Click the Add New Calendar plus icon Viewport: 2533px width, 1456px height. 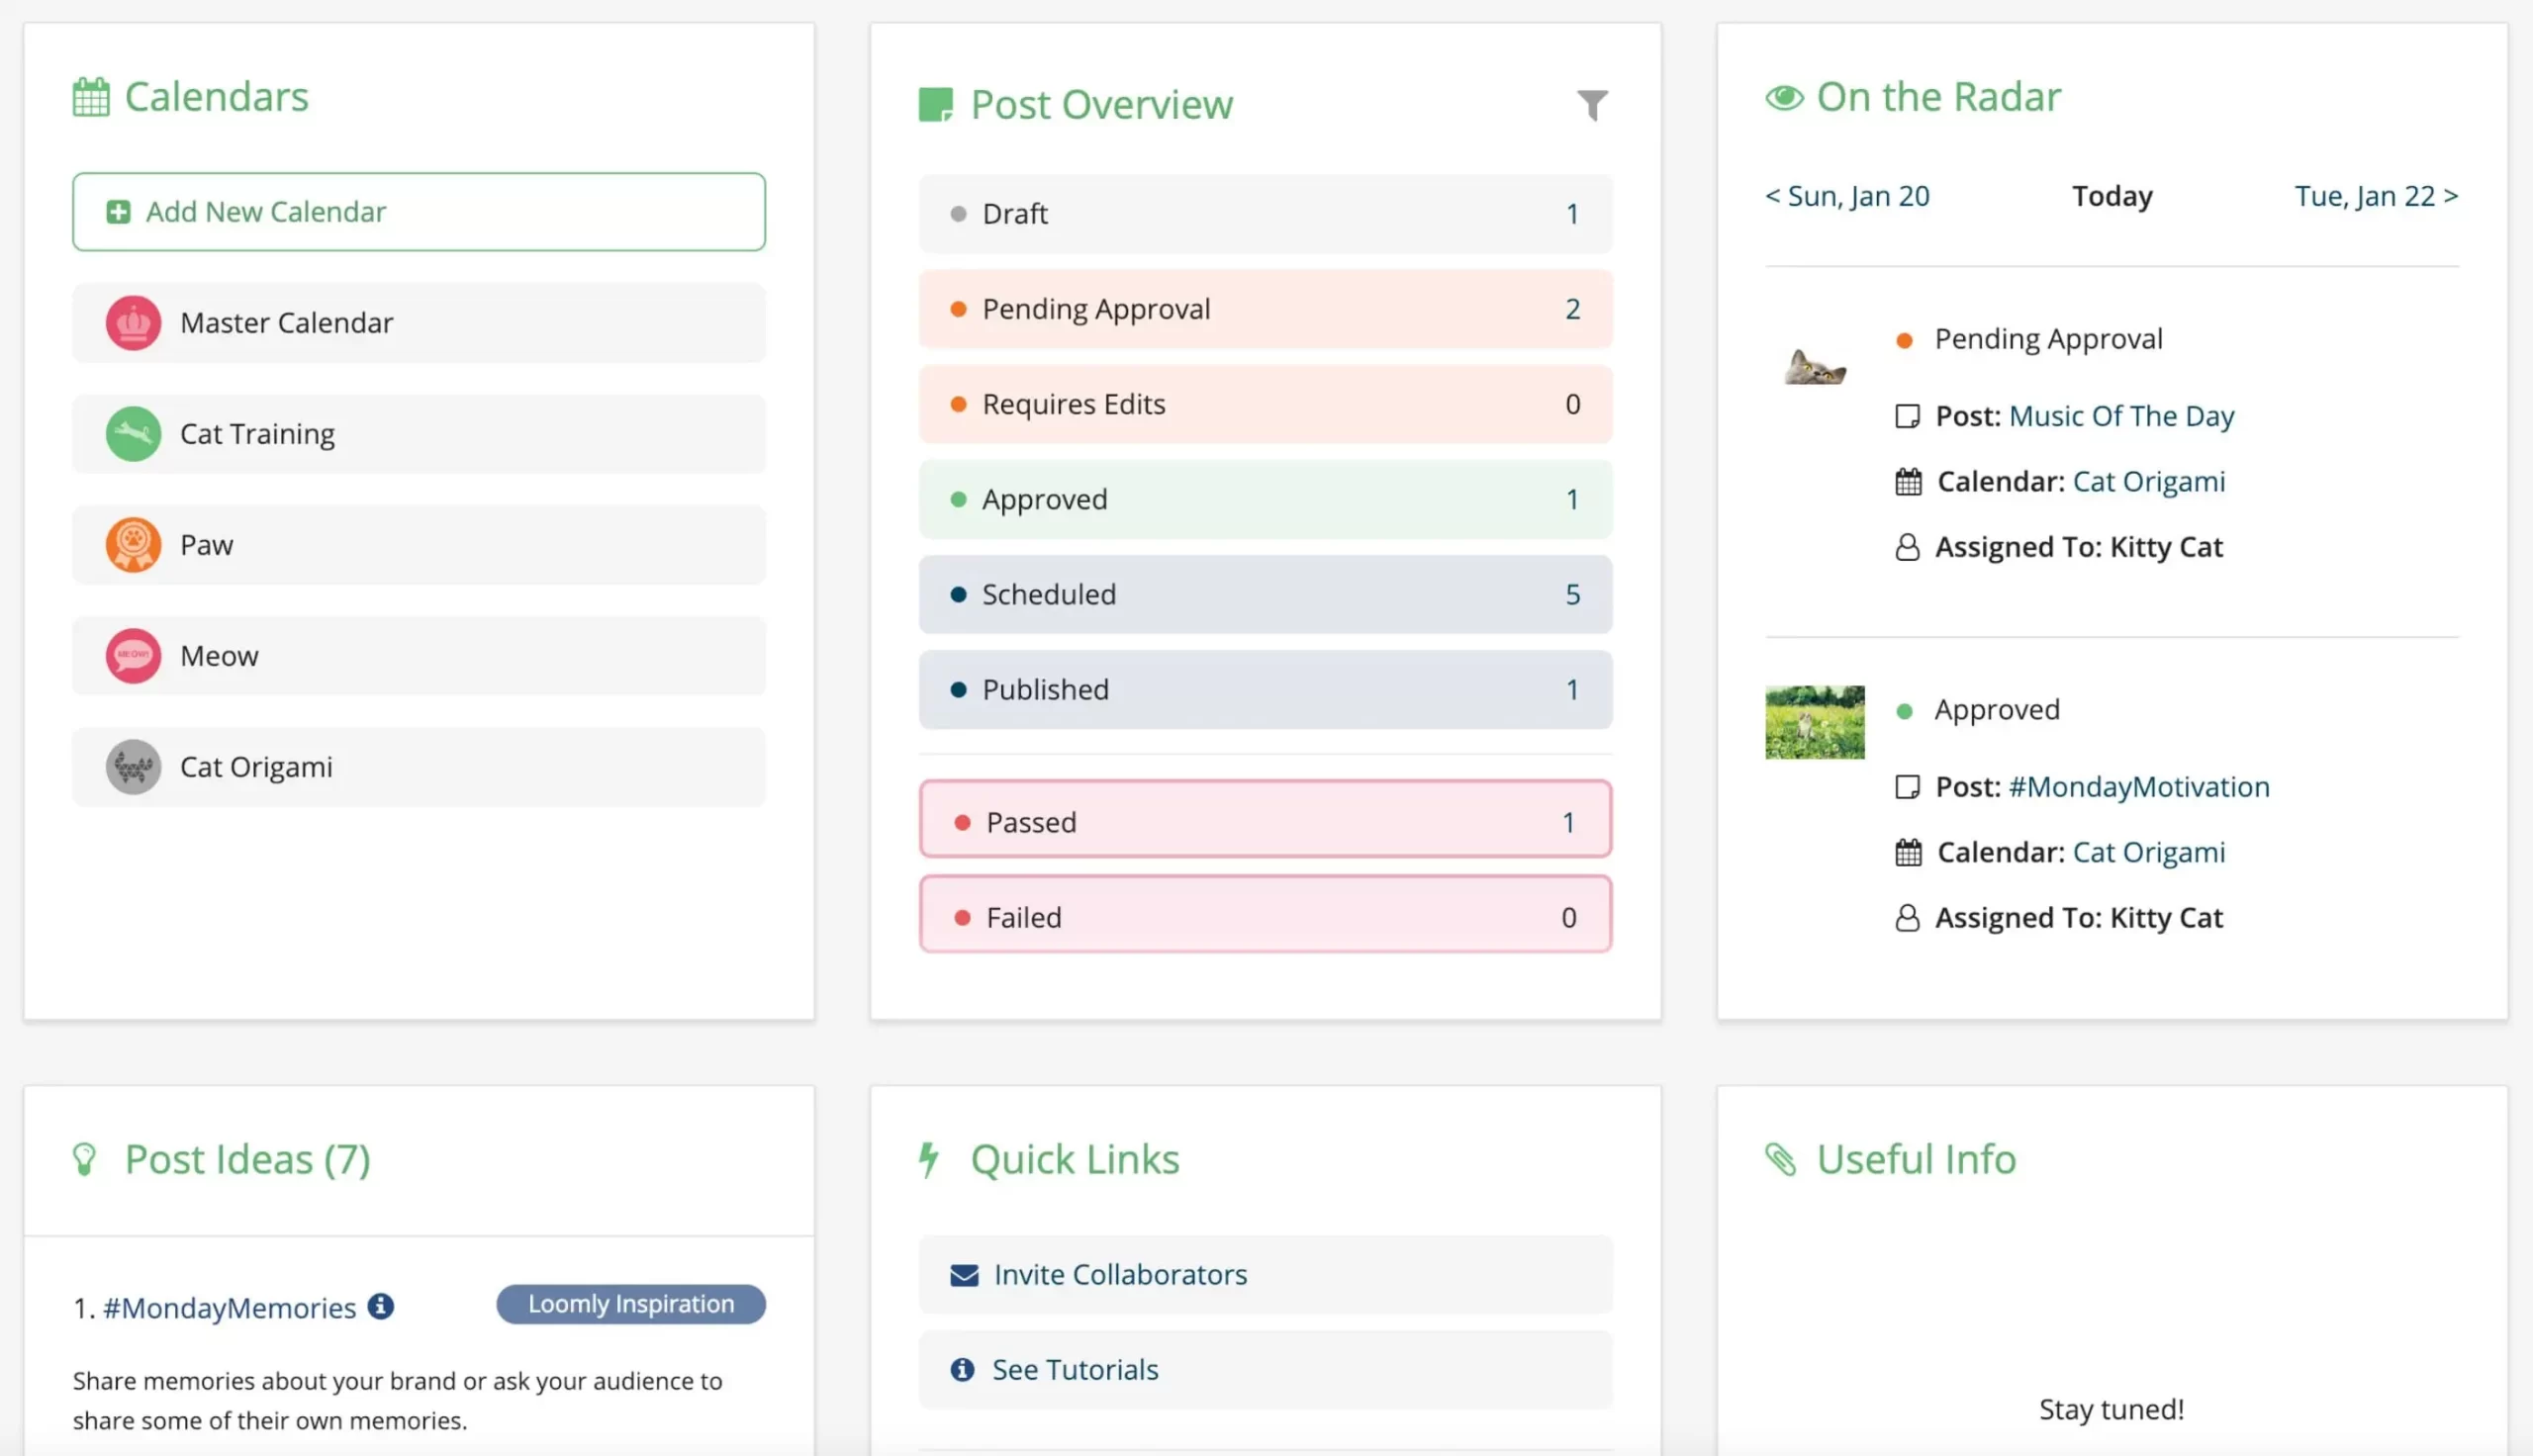pos(117,211)
